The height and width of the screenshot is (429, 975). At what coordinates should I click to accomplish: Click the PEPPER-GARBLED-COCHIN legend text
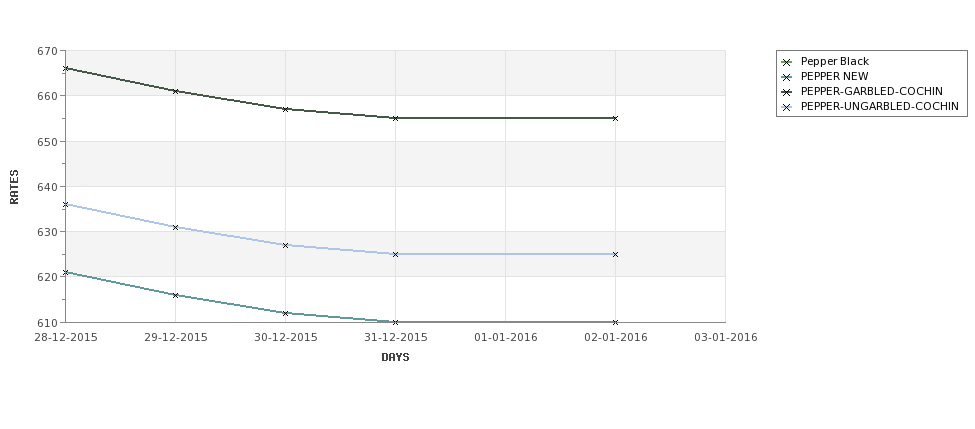coord(871,91)
